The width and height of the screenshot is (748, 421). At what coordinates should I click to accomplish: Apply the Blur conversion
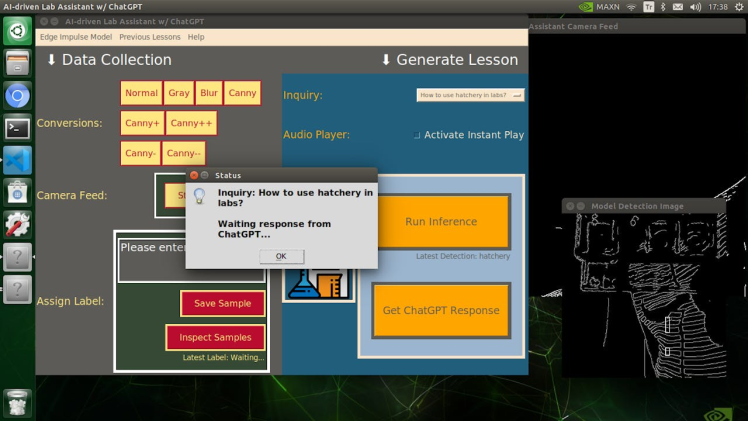209,93
